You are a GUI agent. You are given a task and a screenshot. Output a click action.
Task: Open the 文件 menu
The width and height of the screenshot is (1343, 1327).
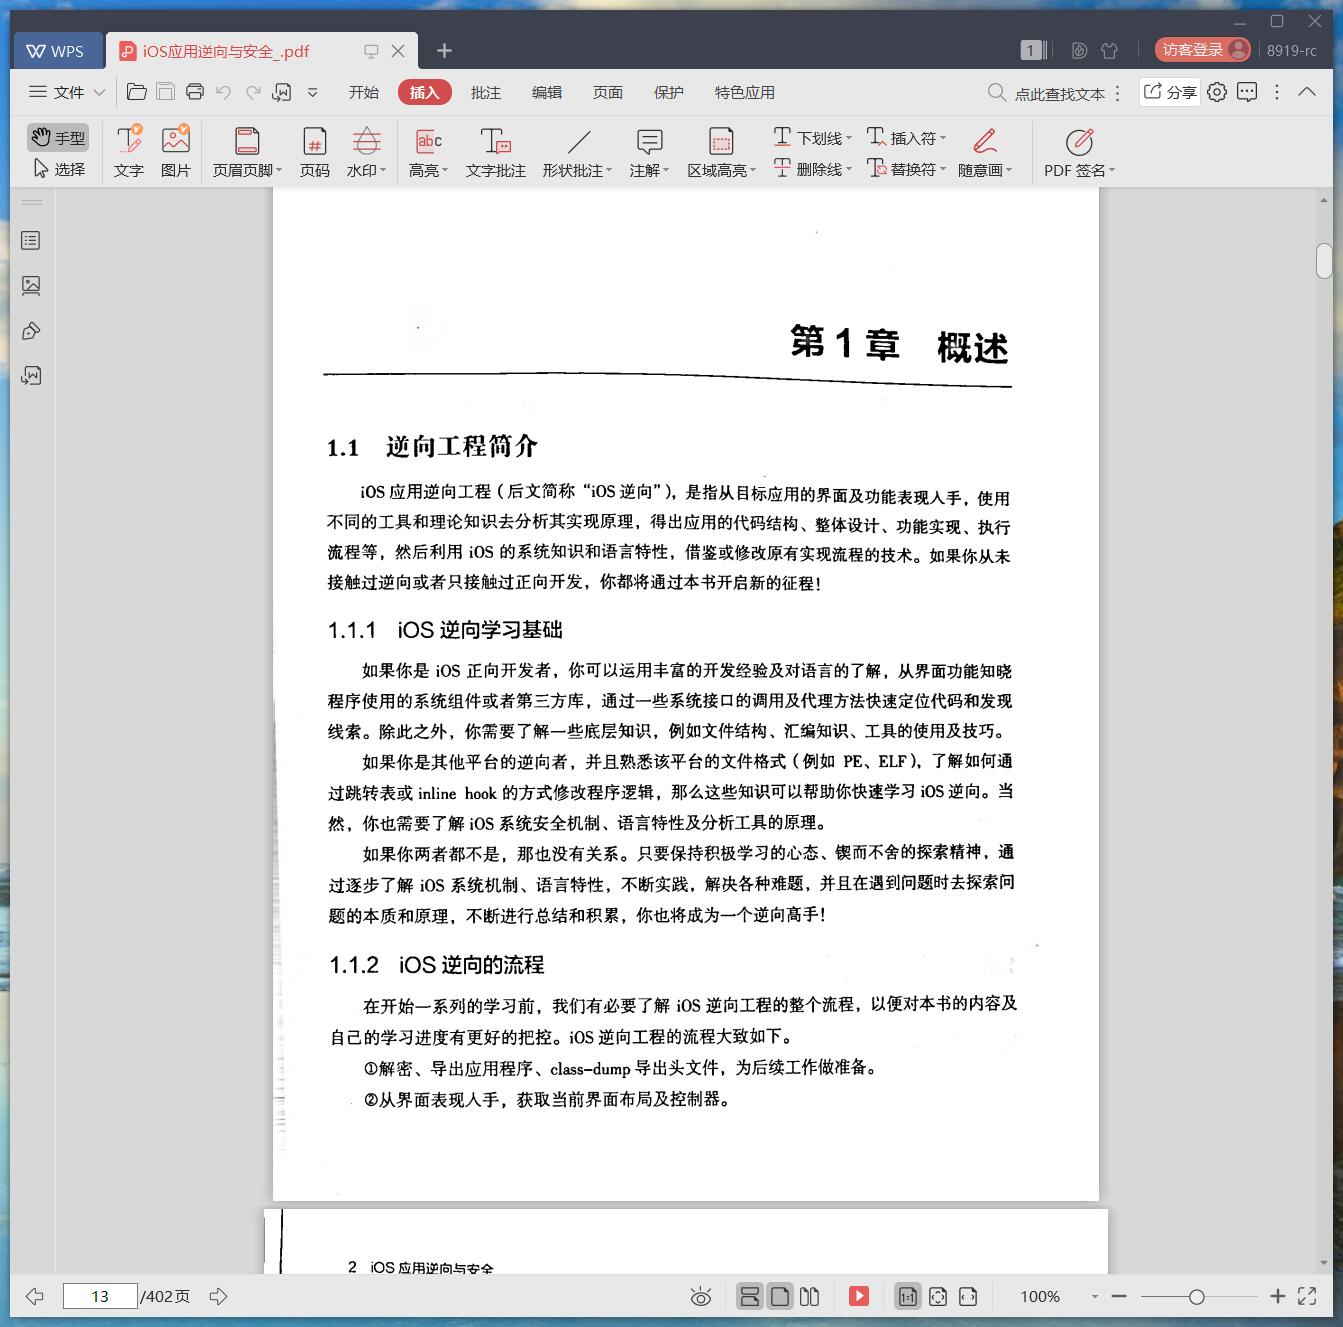pyautogui.click(x=67, y=92)
